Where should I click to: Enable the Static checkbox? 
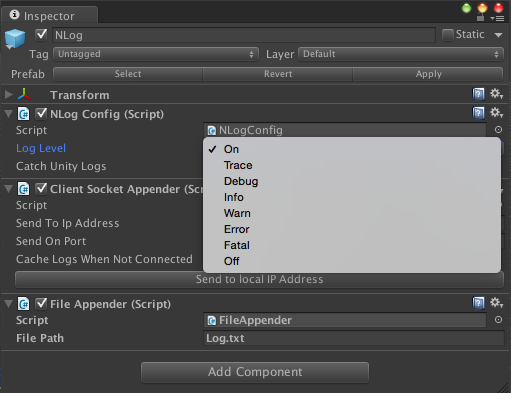pyautogui.click(x=448, y=35)
